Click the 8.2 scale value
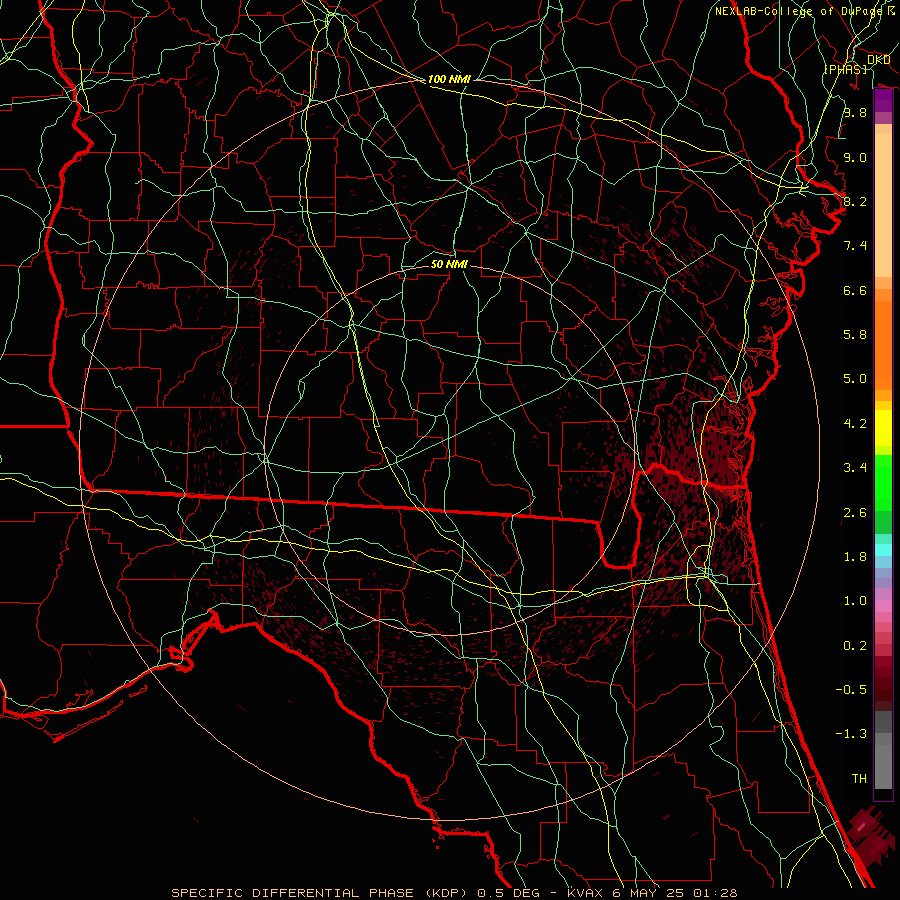Image resolution: width=900 pixels, height=900 pixels. pyautogui.click(x=855, y=201)
